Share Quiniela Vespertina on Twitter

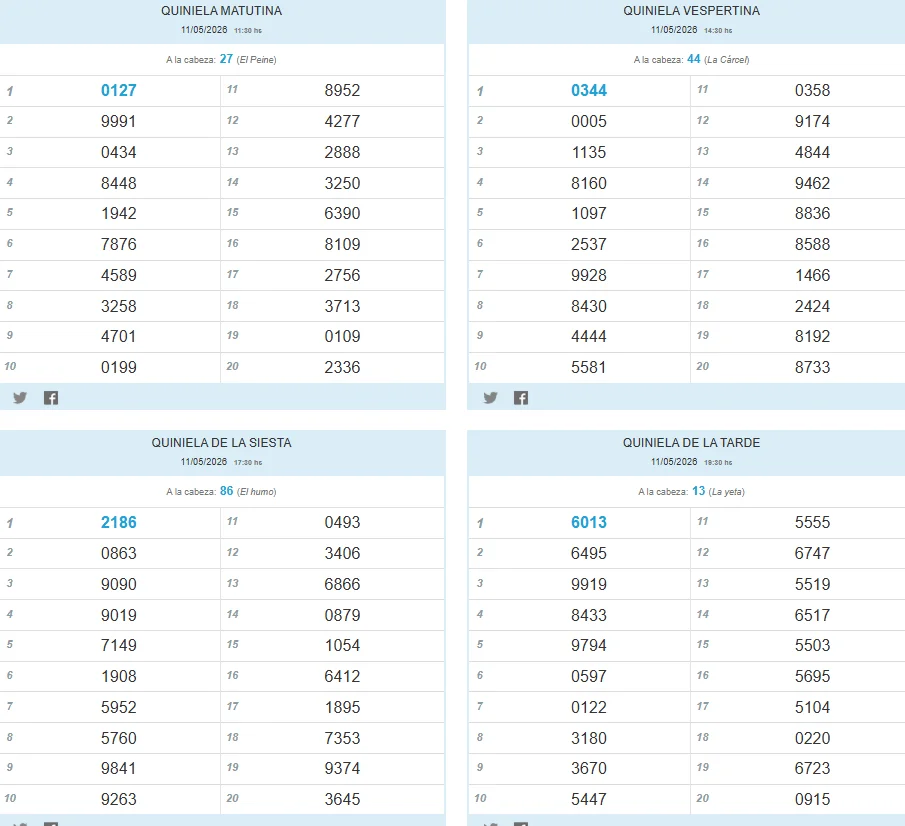(491, 398)
